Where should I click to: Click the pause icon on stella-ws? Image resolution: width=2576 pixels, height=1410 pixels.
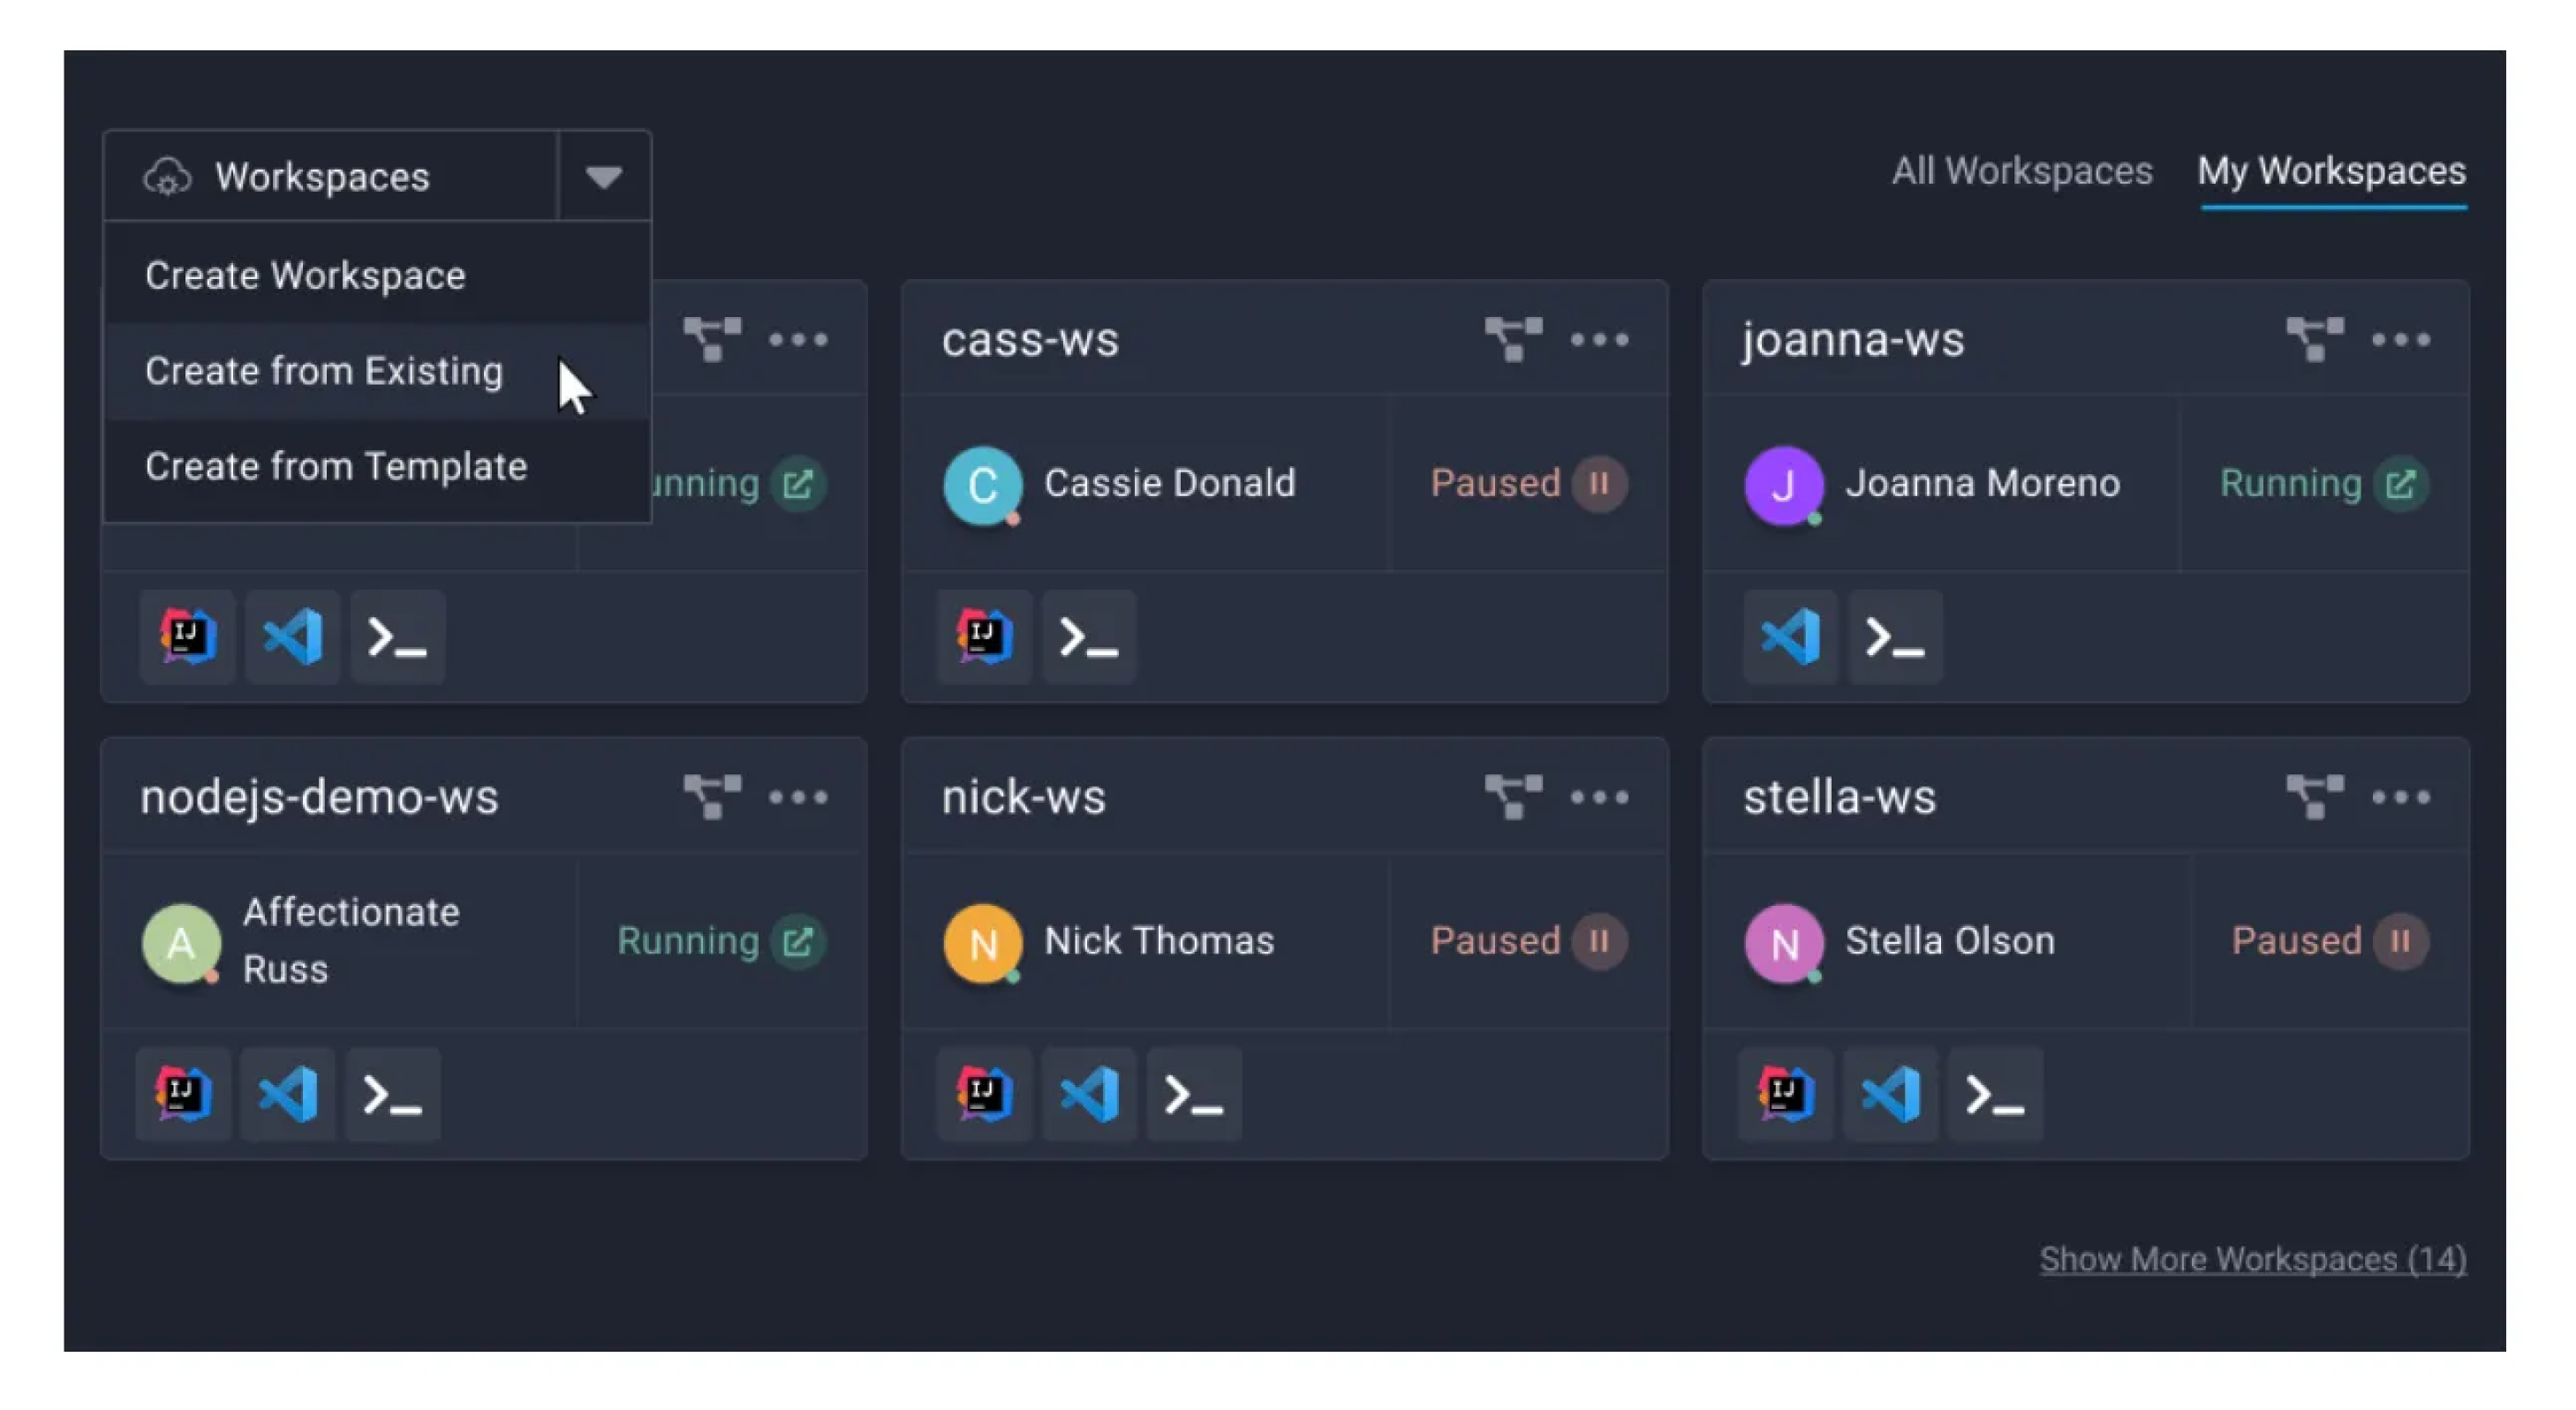coord(2400,941)
